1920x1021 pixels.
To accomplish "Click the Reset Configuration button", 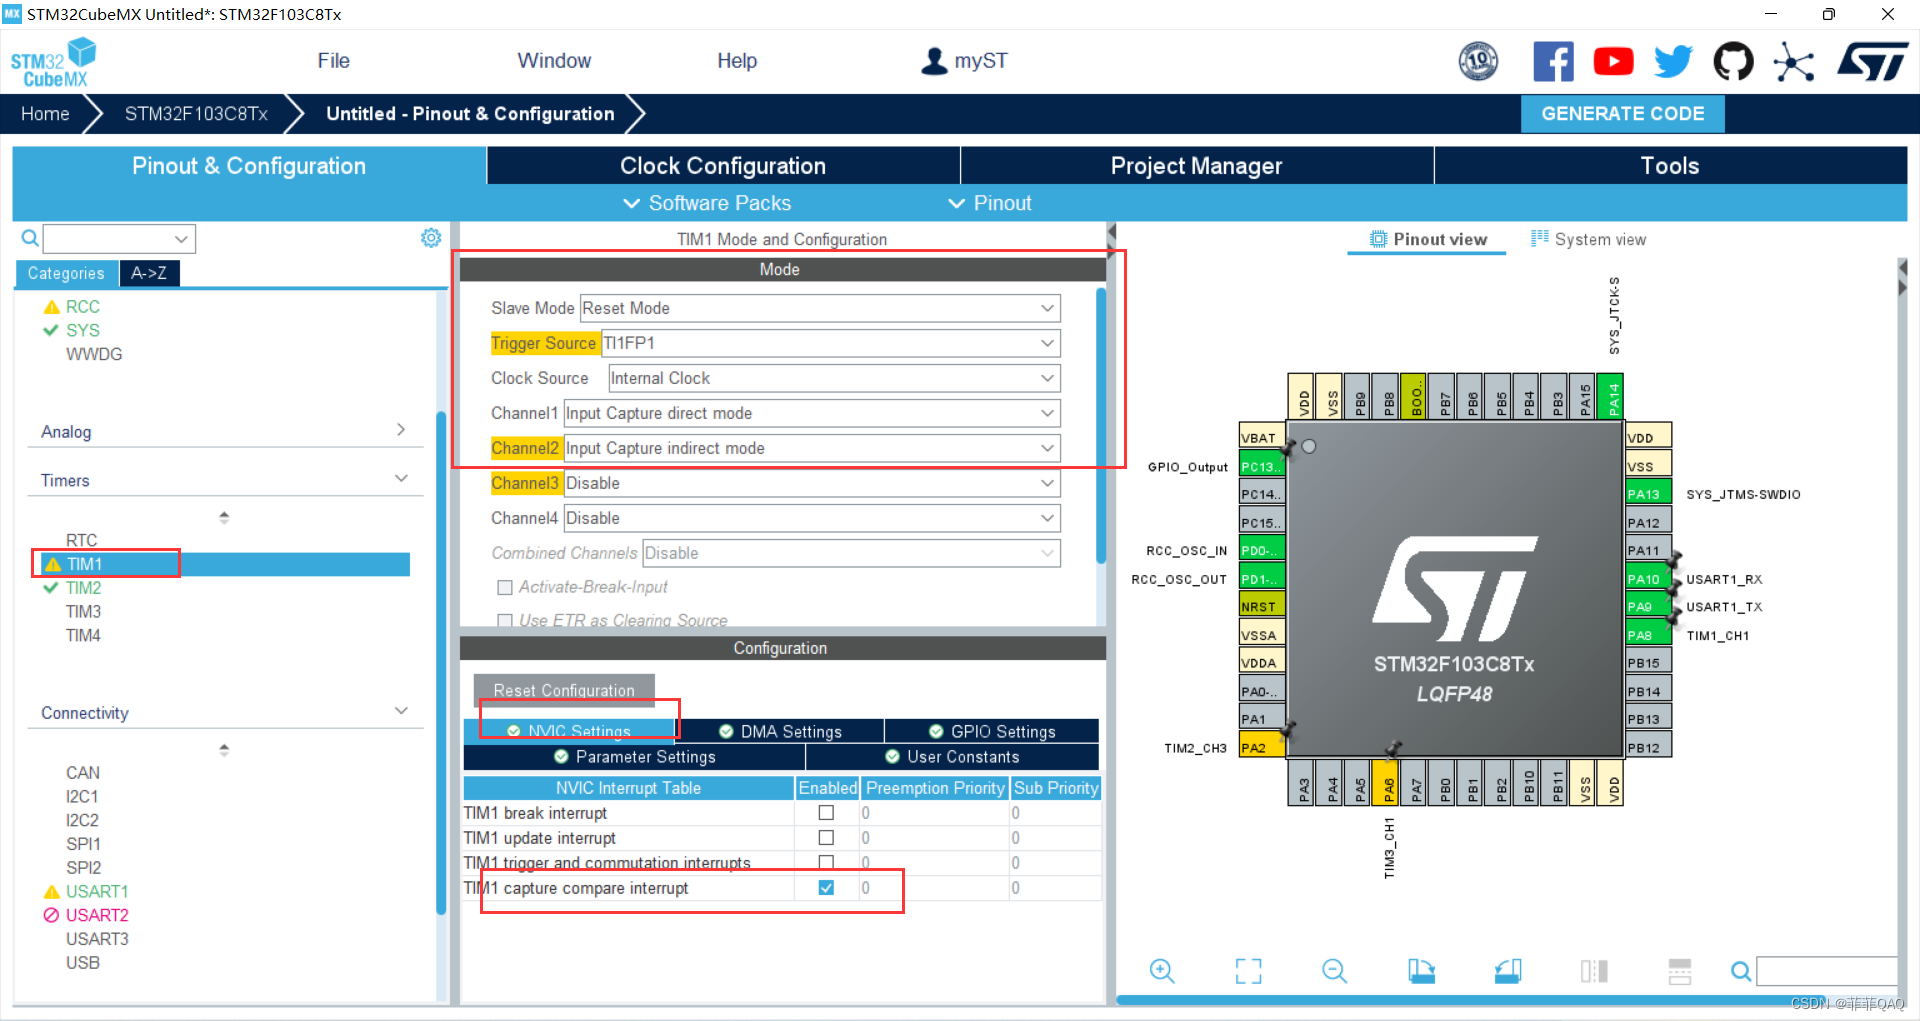I will click(564, 690).
